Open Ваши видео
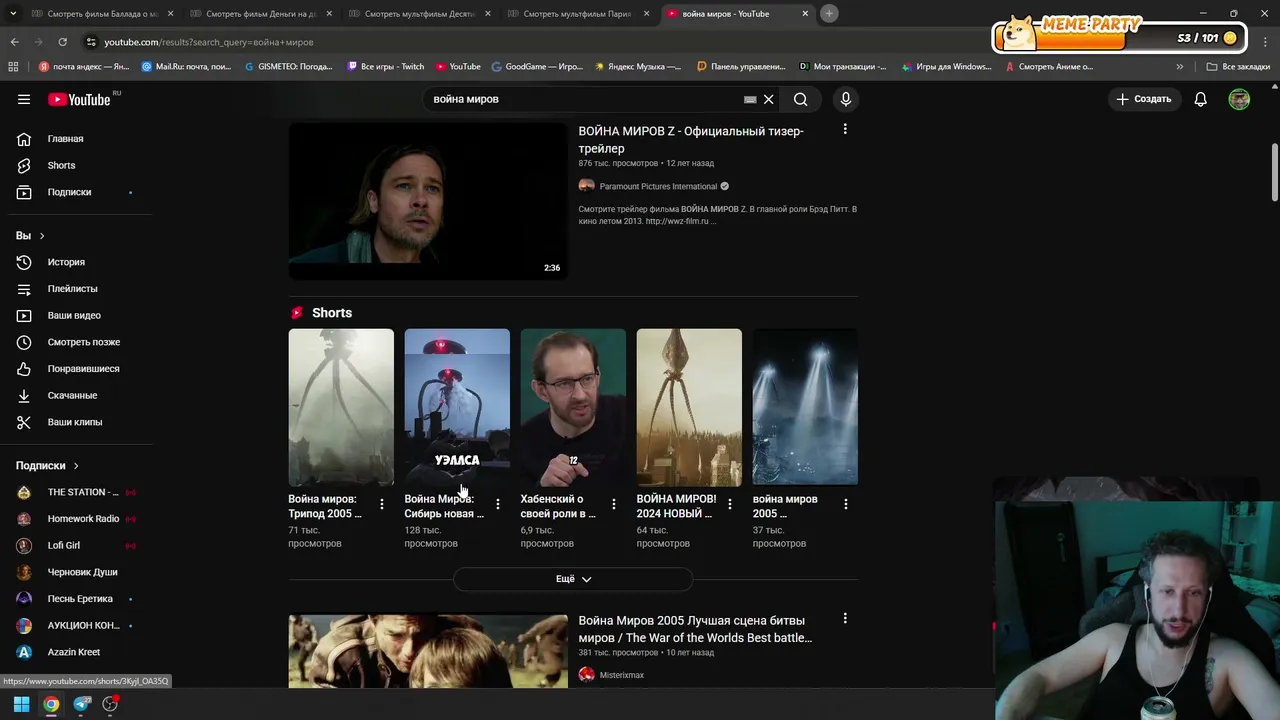 (76, 315)
